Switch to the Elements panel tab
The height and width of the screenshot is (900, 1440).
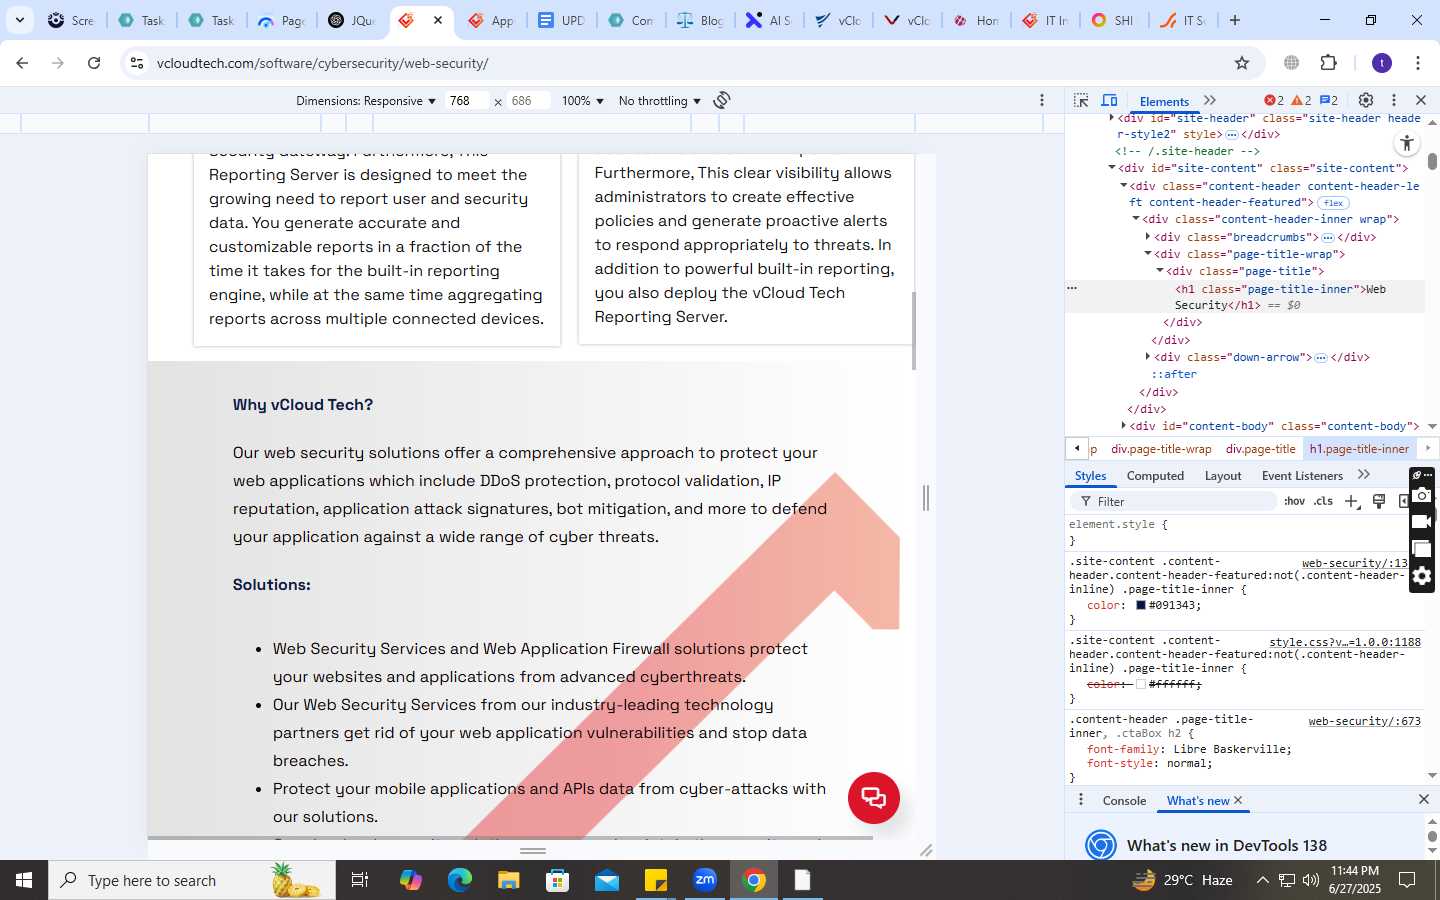click(x=1164, y=101)
